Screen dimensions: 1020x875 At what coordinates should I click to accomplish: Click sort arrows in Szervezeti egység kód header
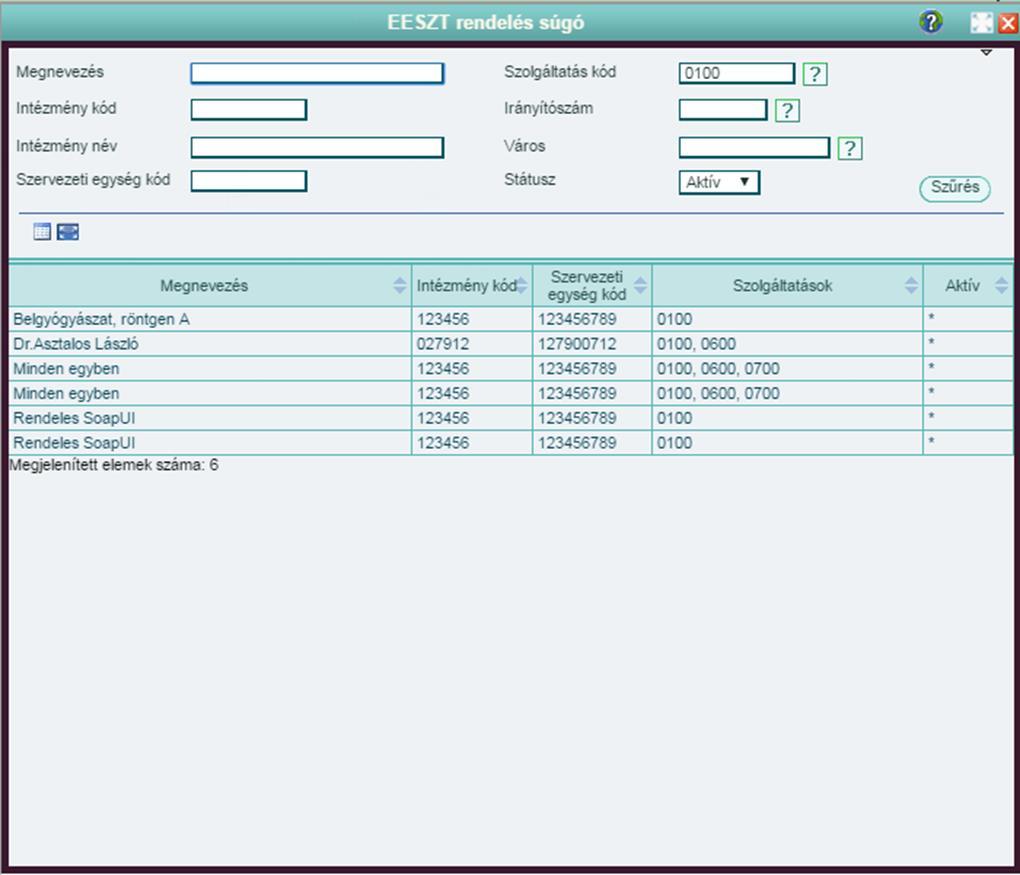coord(641,285)
